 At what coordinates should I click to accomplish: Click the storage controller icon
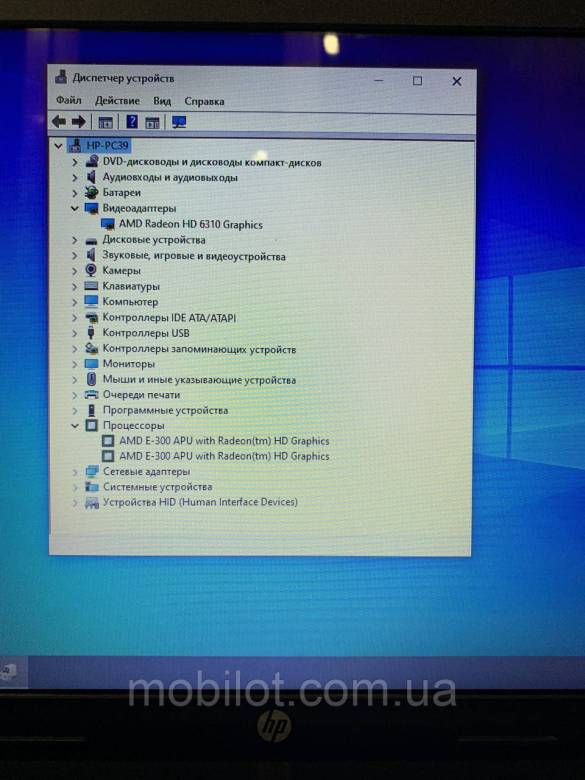tap(91, 348)
